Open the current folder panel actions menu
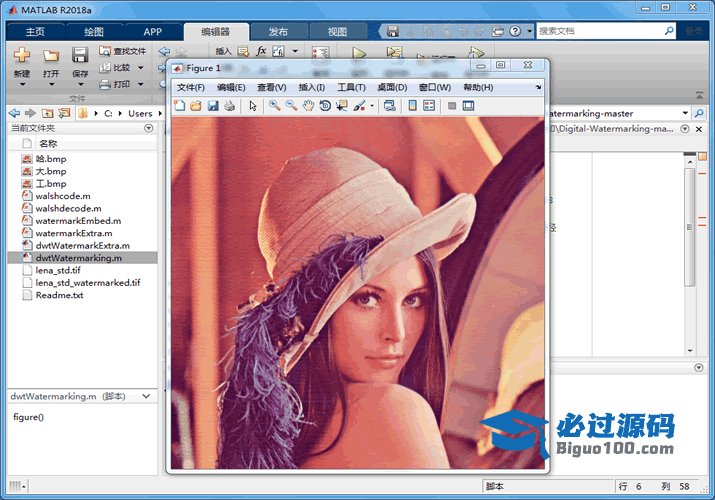Screen dimensions: 715x500 coord(149,128)
